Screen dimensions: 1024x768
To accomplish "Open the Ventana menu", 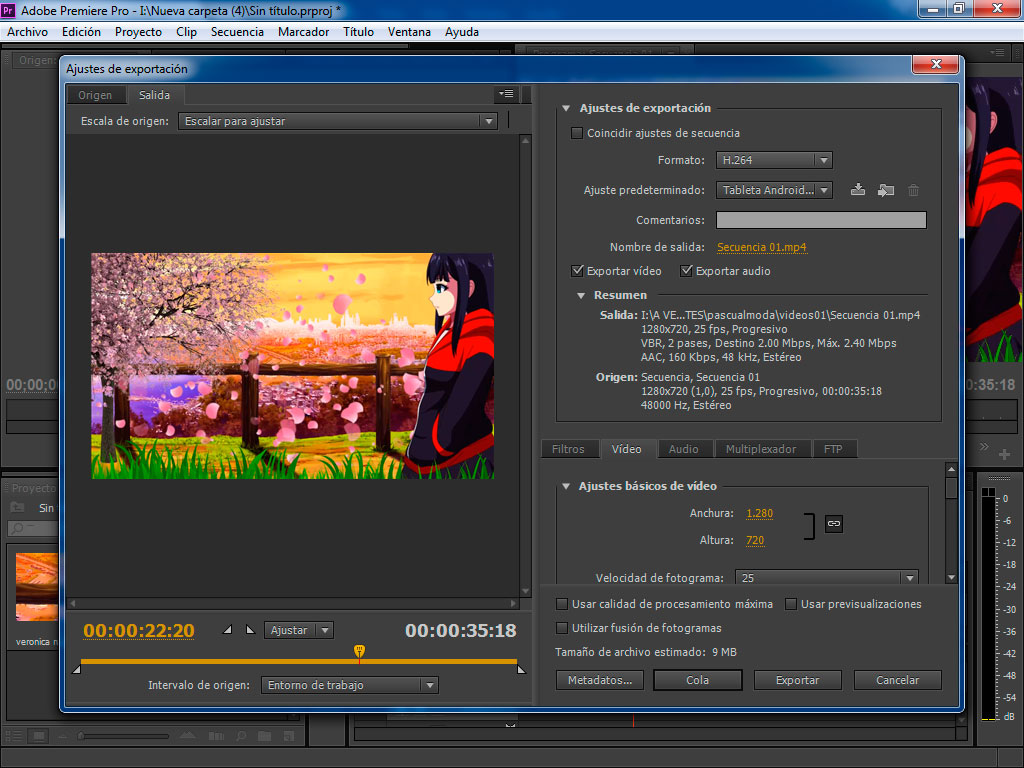I will 409,32.
